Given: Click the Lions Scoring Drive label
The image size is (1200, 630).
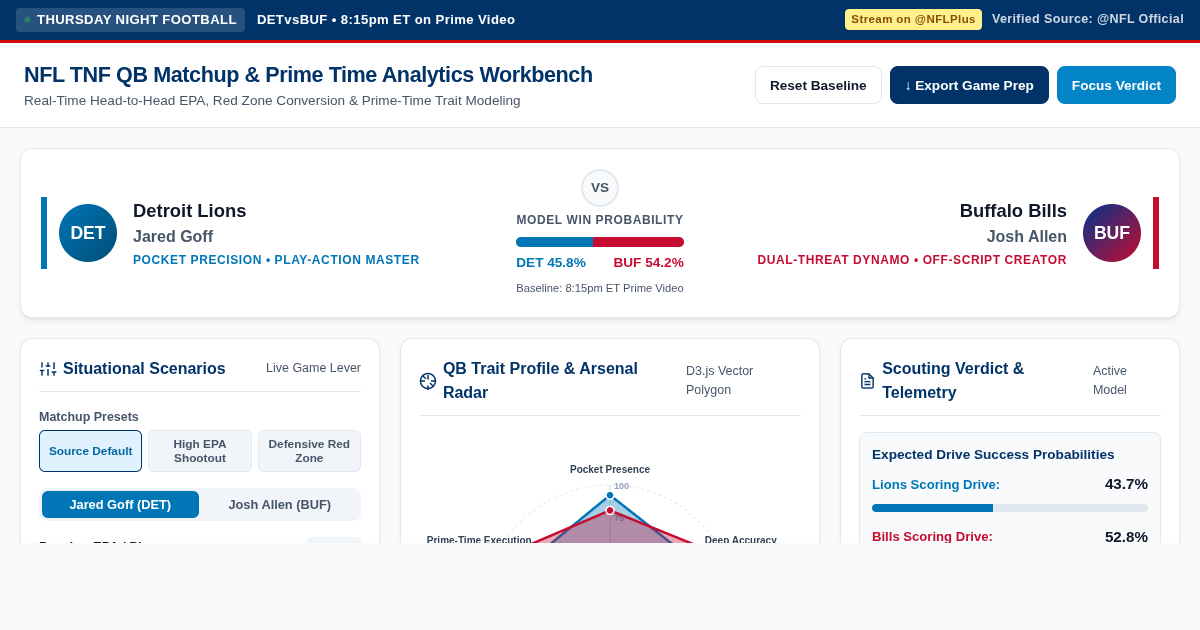Looking at the screenshot, I should (936, 484).
